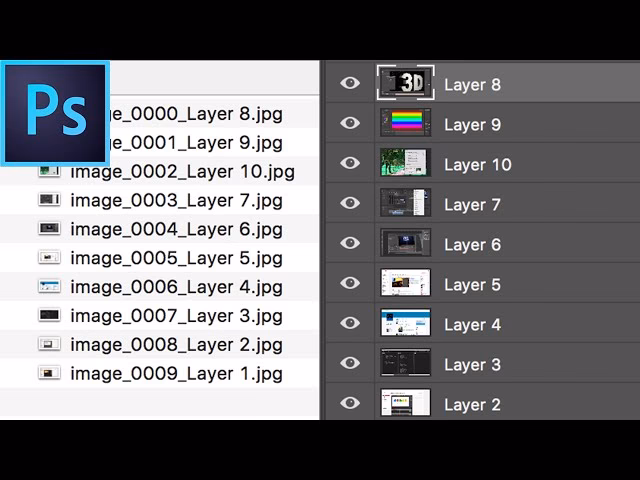Select file image_0001_Layer 9.jpg
Screen dimensions: 640x480
click(x=196, y=143)
